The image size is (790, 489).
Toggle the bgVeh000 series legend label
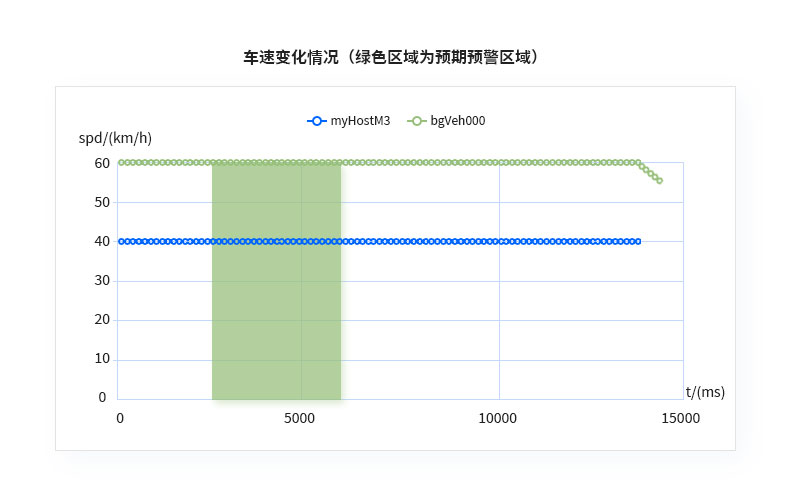[x=458, y=121]
